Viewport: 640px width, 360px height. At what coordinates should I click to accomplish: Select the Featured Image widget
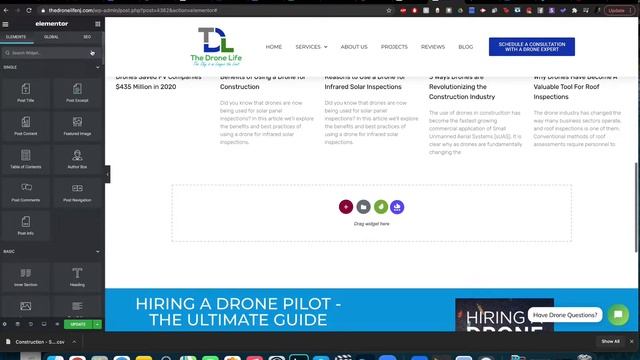click(77, 126)
